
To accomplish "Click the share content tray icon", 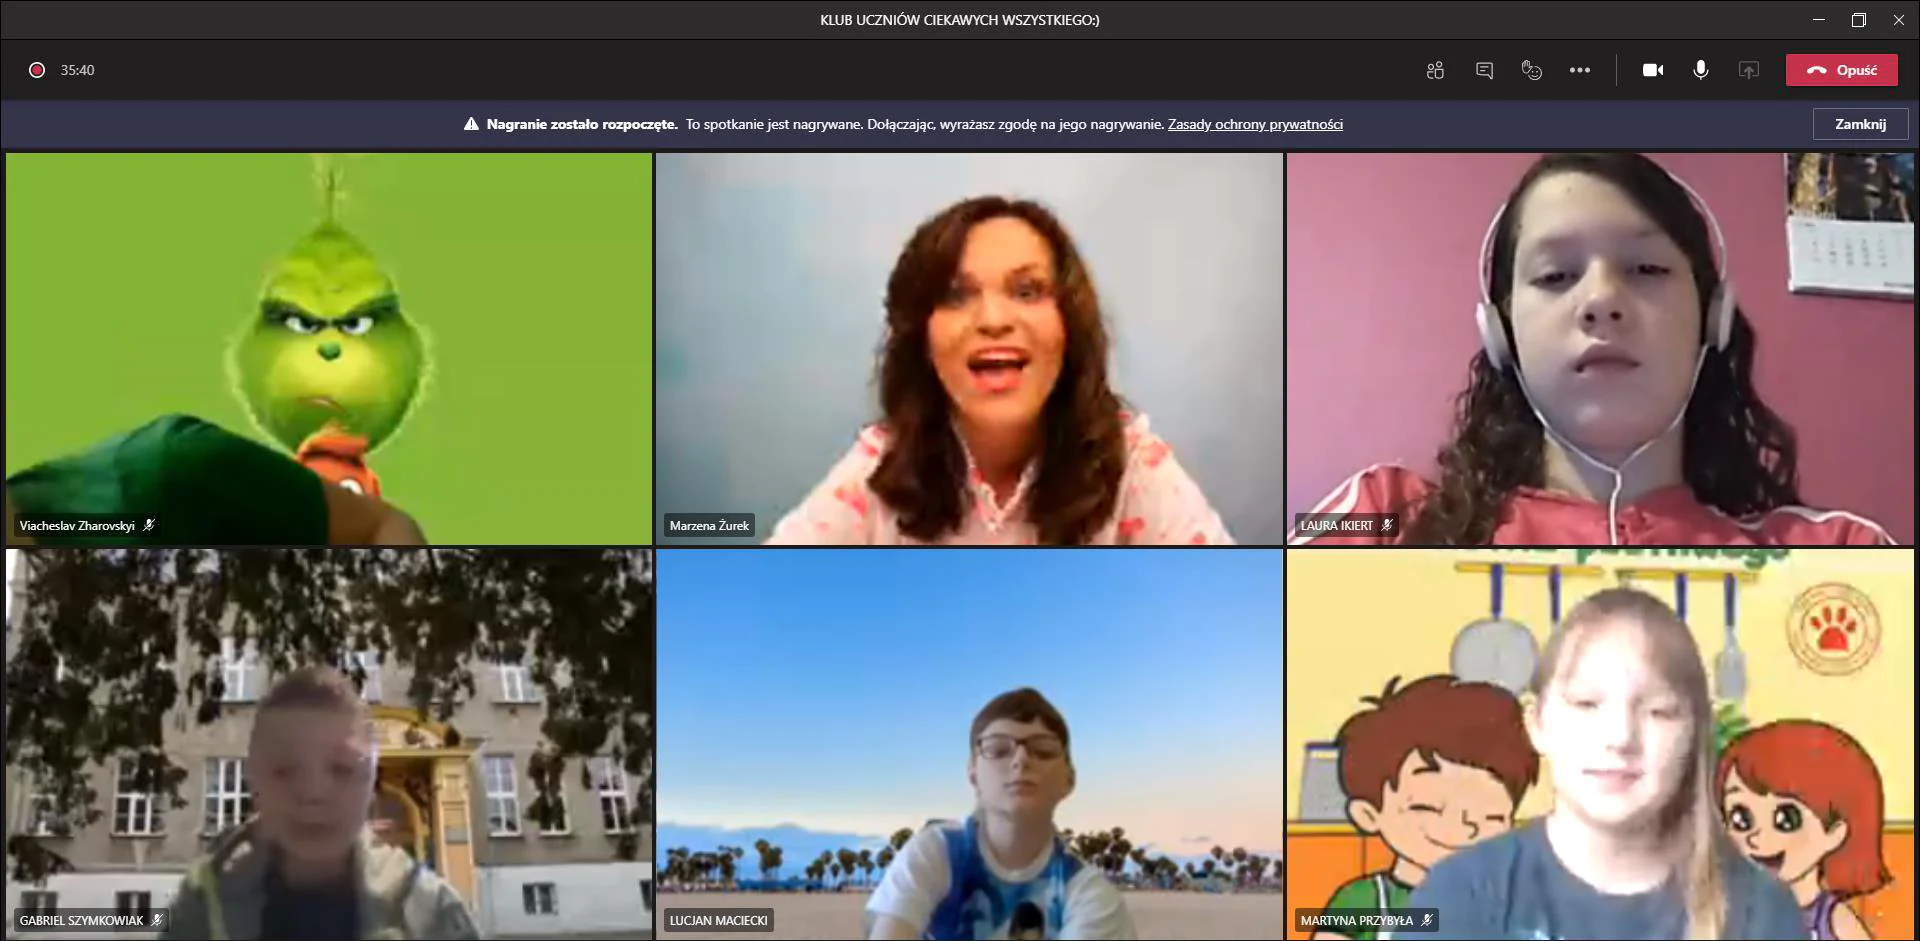I will [1748, 70].
